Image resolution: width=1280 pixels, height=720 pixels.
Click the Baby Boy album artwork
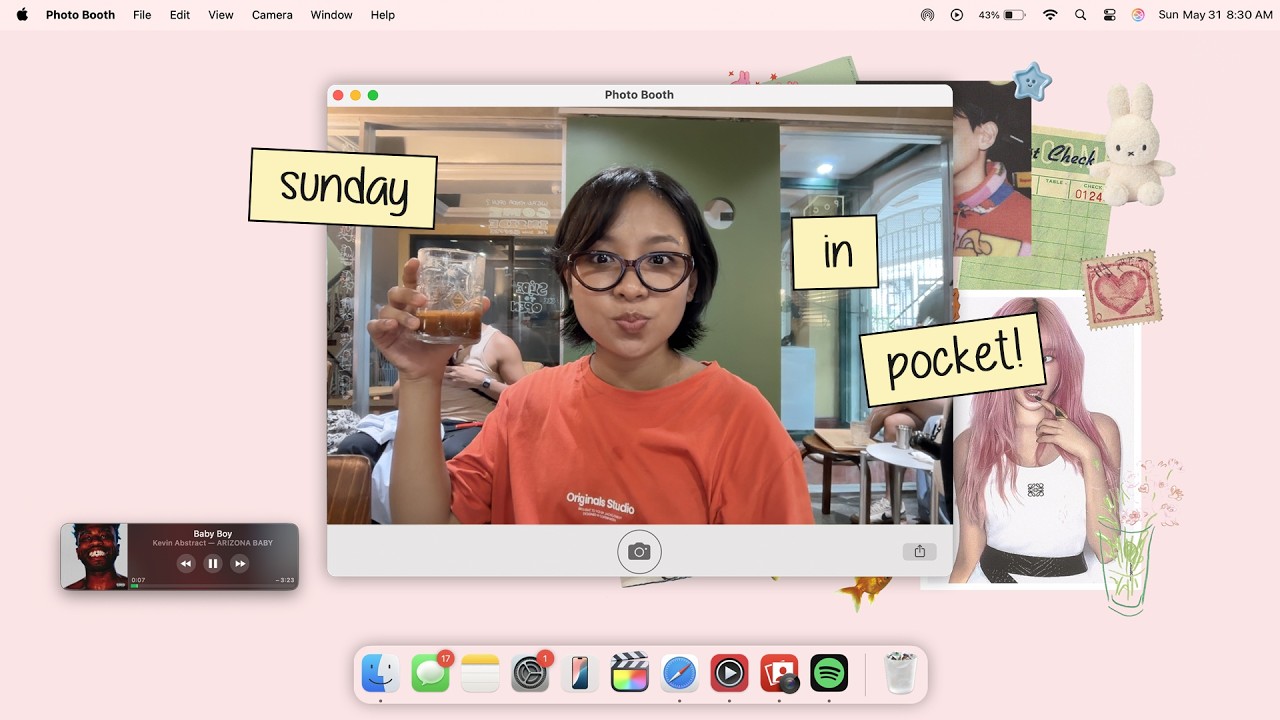pyautogui.click(x=94, y=556)
